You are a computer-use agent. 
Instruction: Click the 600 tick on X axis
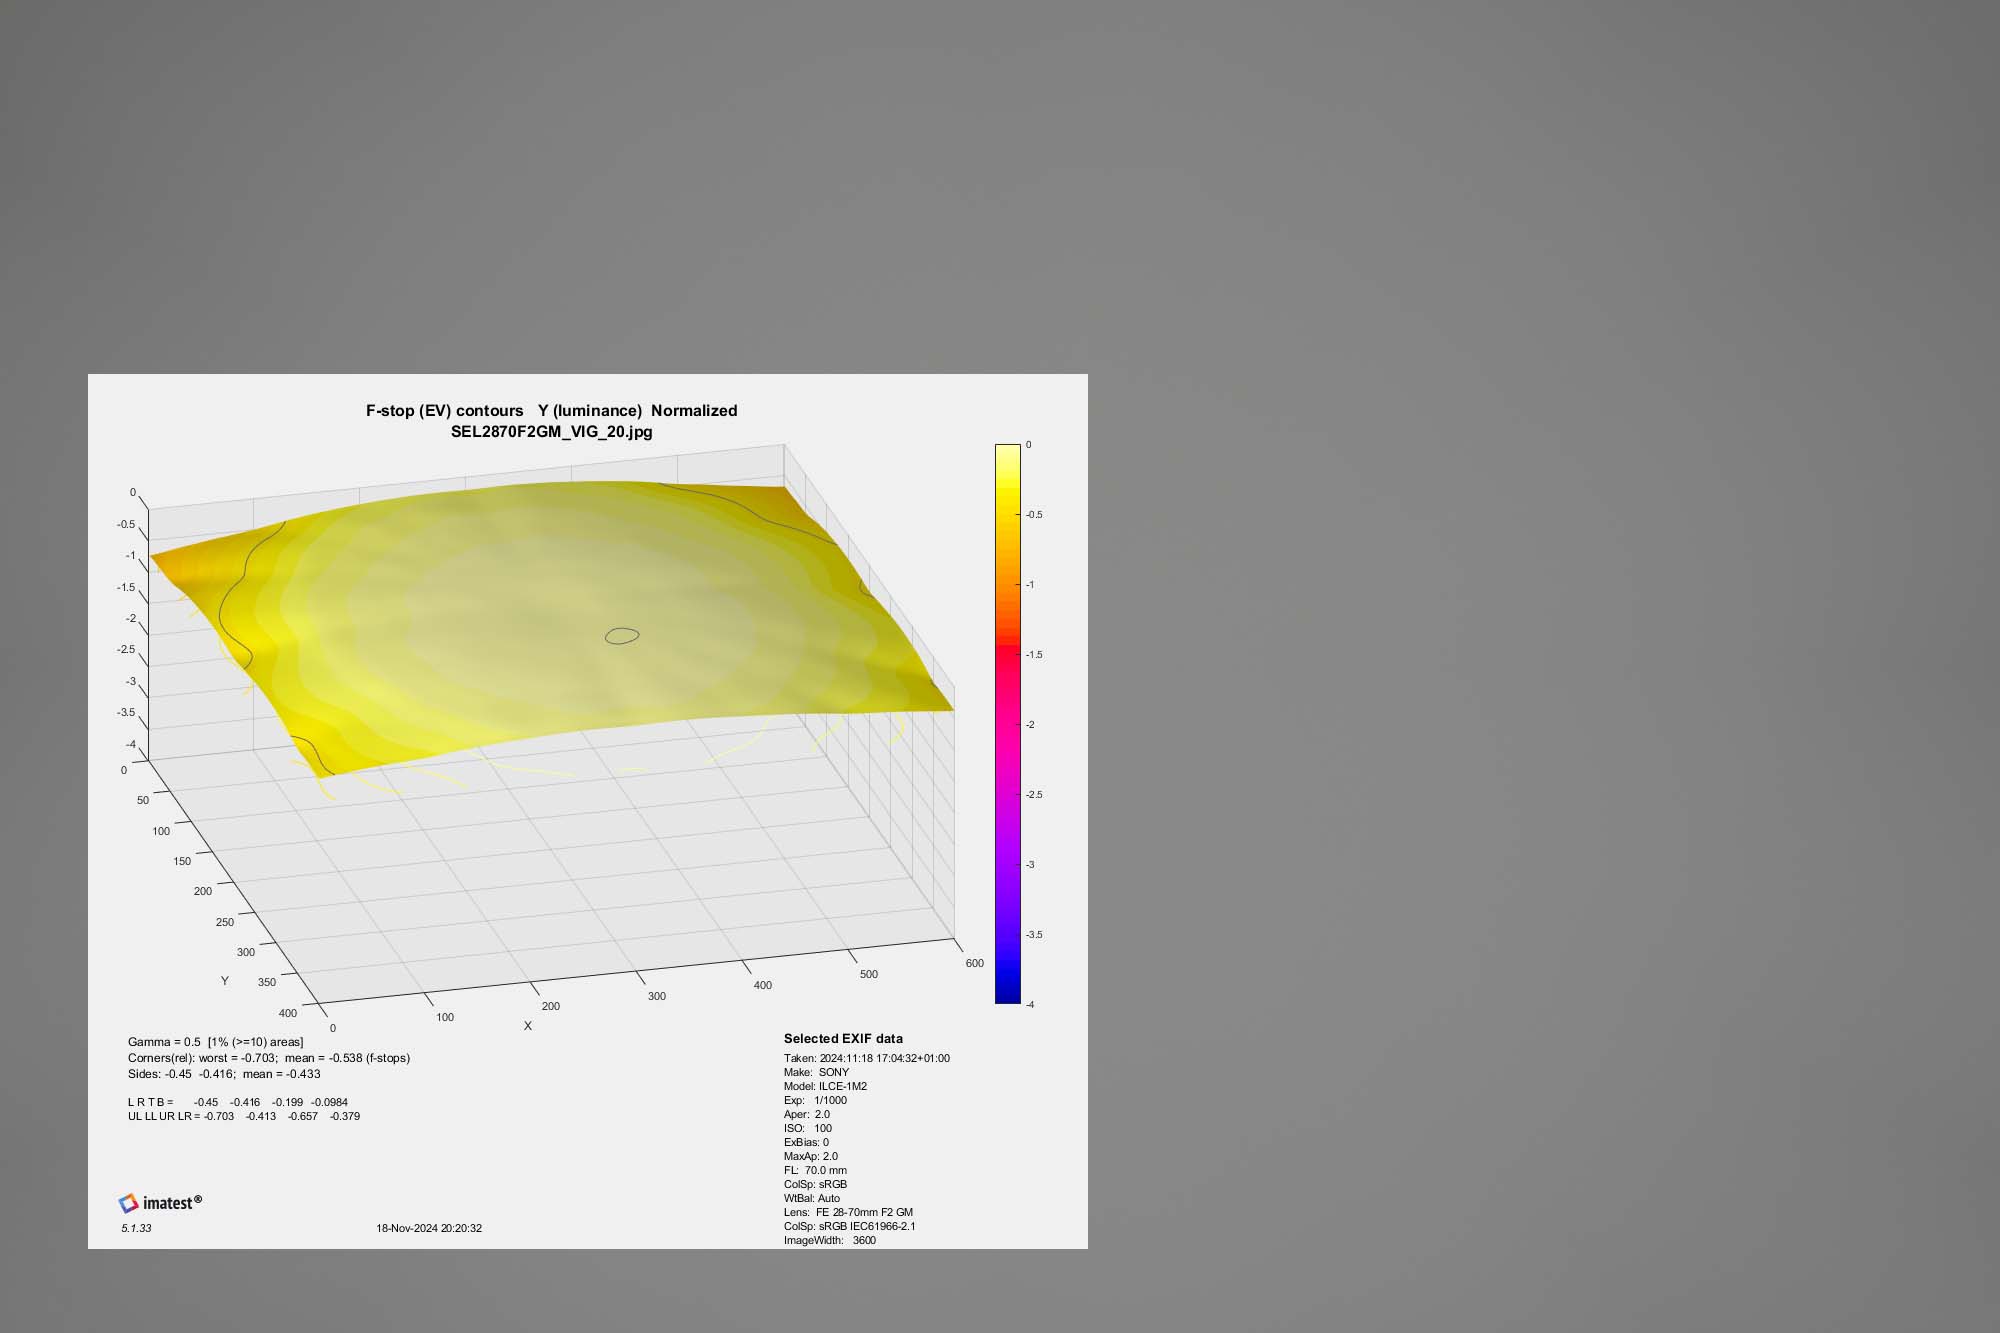point(974,963)
